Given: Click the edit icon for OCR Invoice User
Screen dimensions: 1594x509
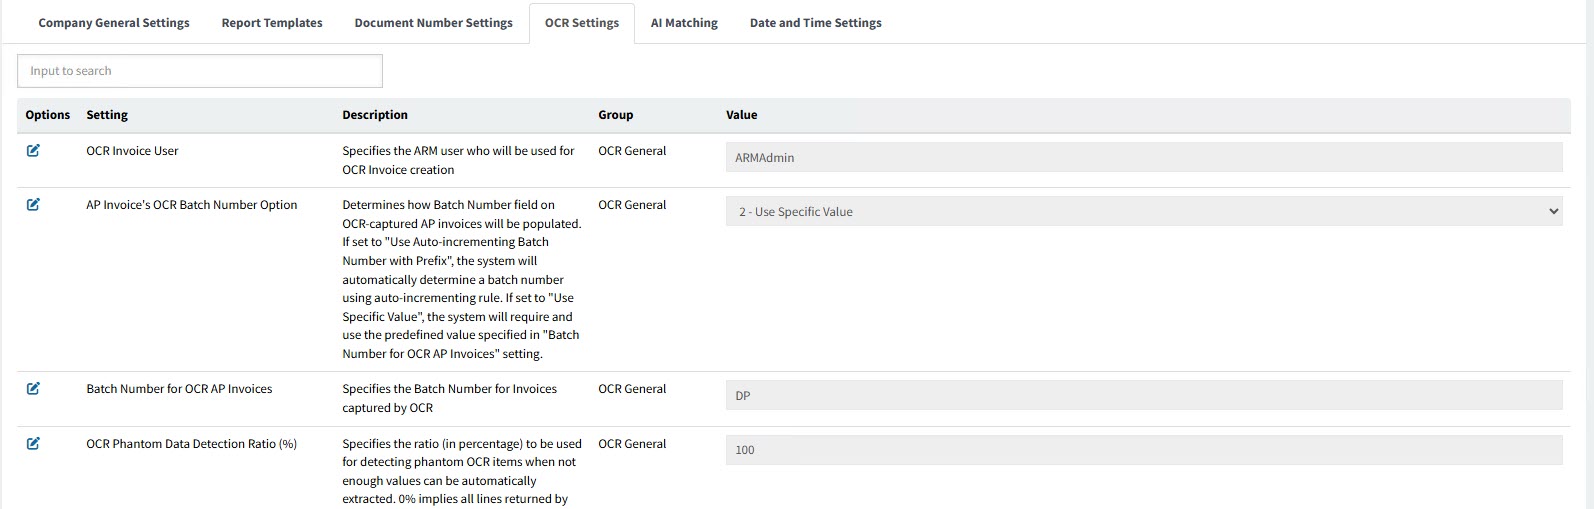Looking at the screenshot, I should (33, 151).
